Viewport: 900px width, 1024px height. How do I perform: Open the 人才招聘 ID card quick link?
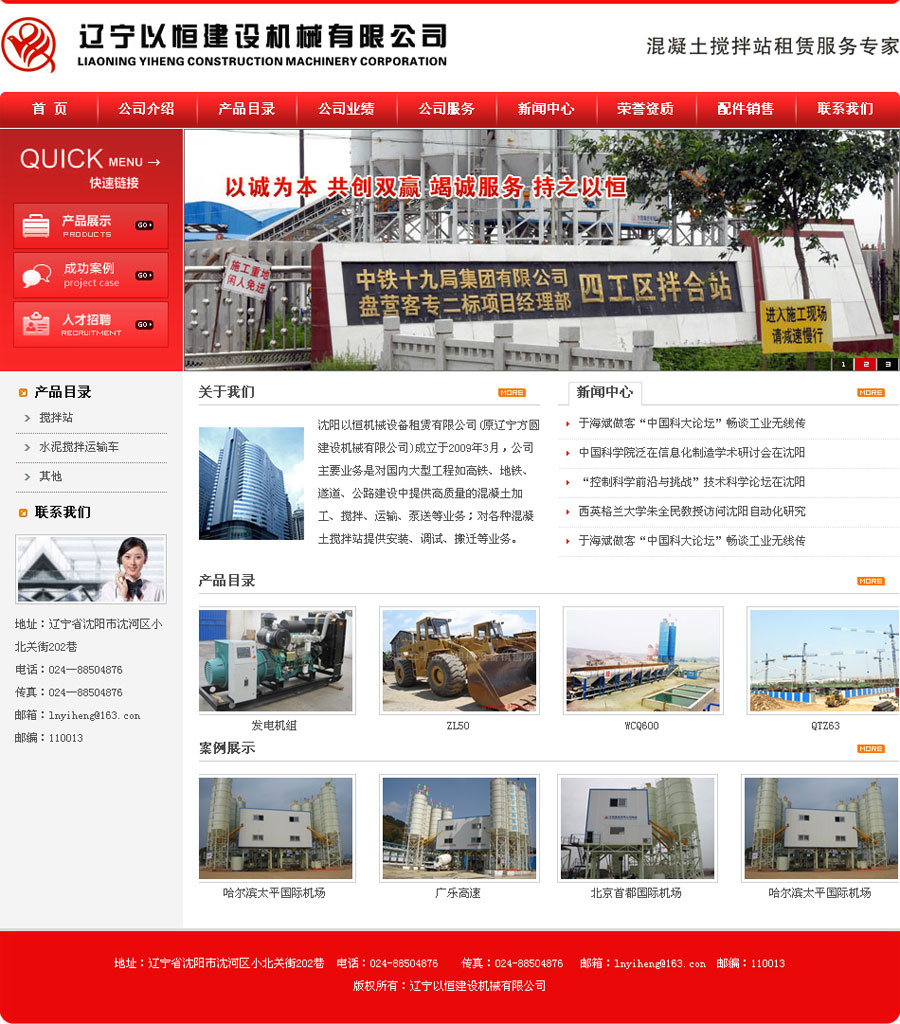pos(91,324)
